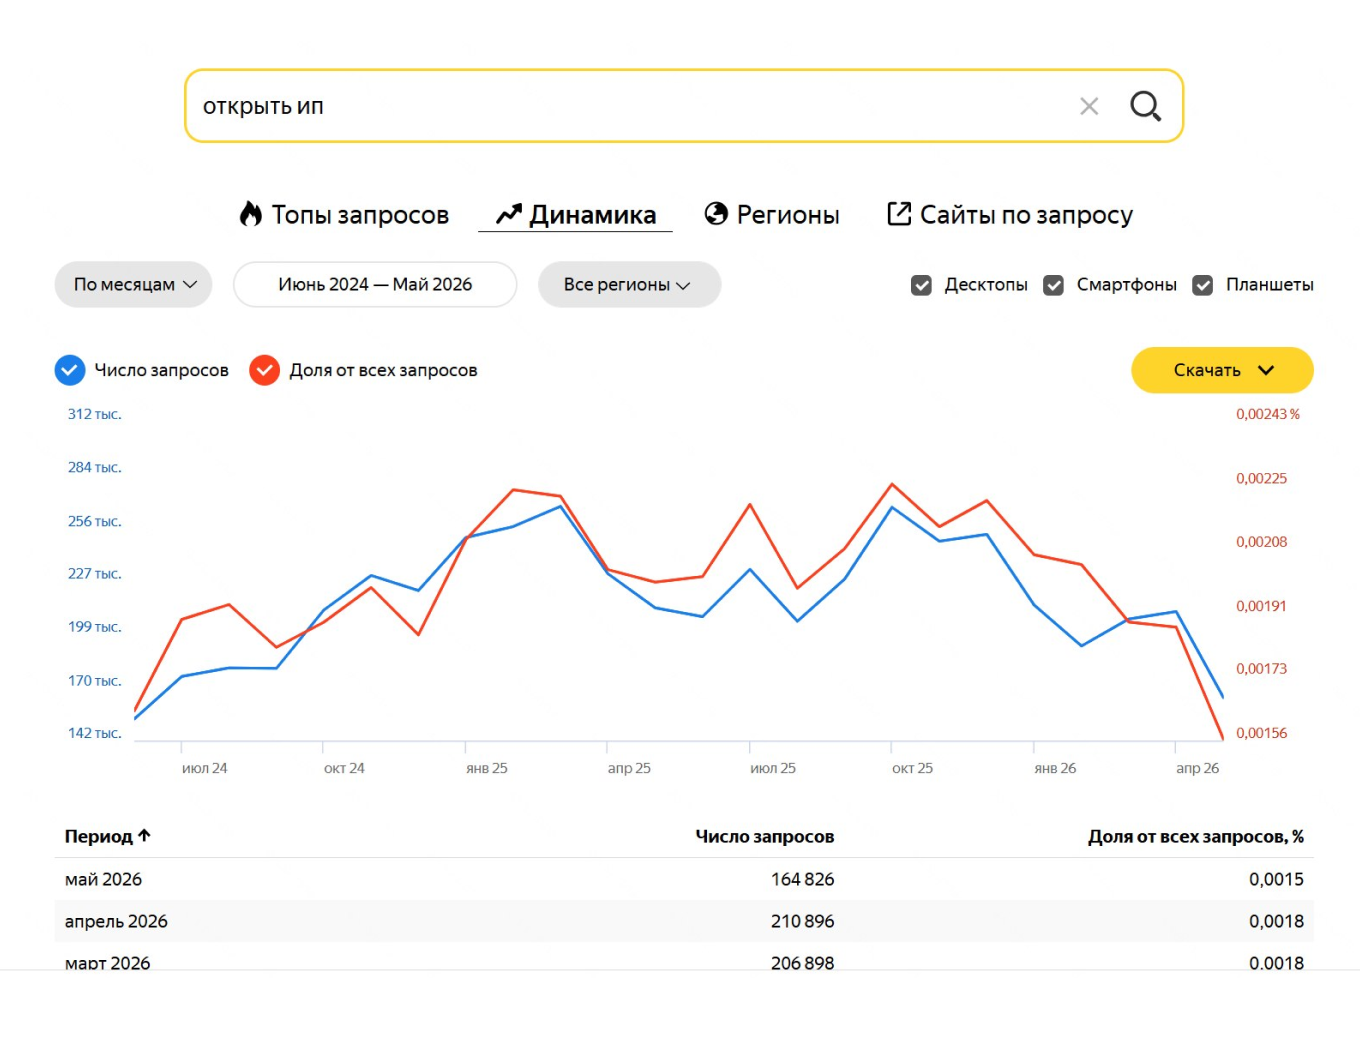
Task: Click the апр 25 axis label
Action: pyautogui.click(x=629, y=768)
